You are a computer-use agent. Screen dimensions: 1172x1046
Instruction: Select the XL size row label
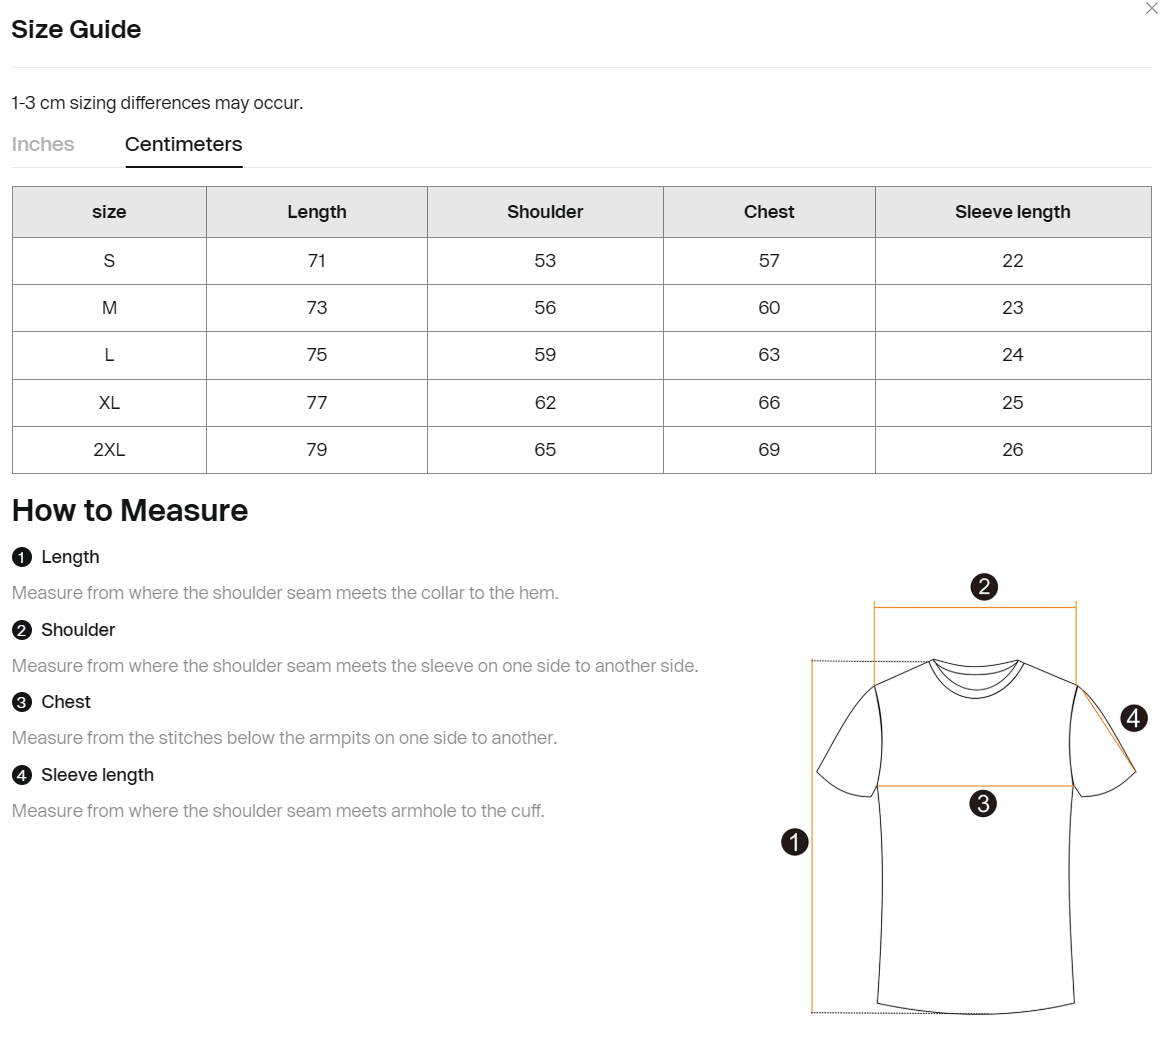coord(109,403)
